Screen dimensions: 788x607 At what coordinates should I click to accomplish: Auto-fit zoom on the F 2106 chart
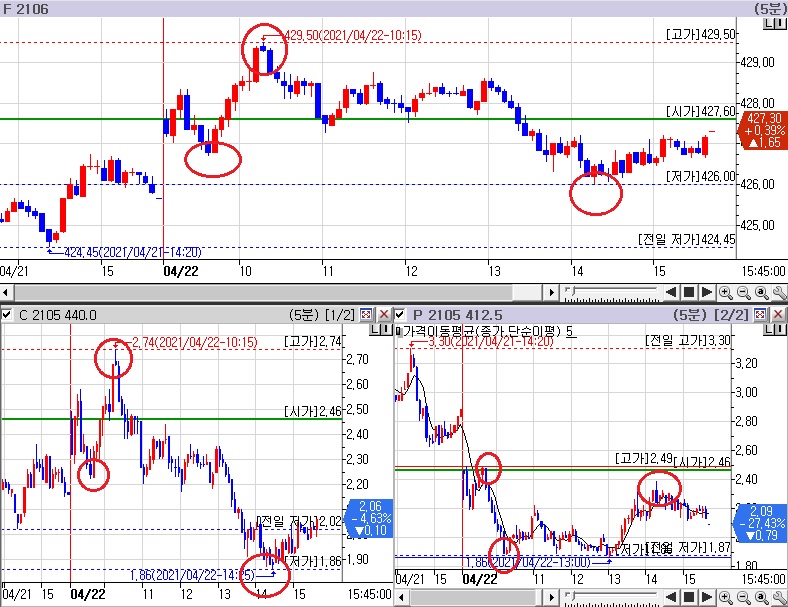coord(761,292)
